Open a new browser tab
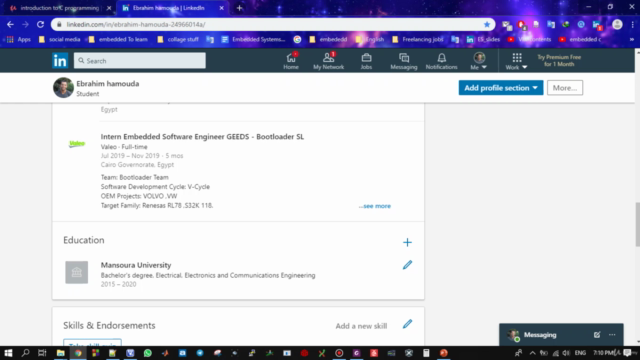The image size is (640, 360). 240,8
